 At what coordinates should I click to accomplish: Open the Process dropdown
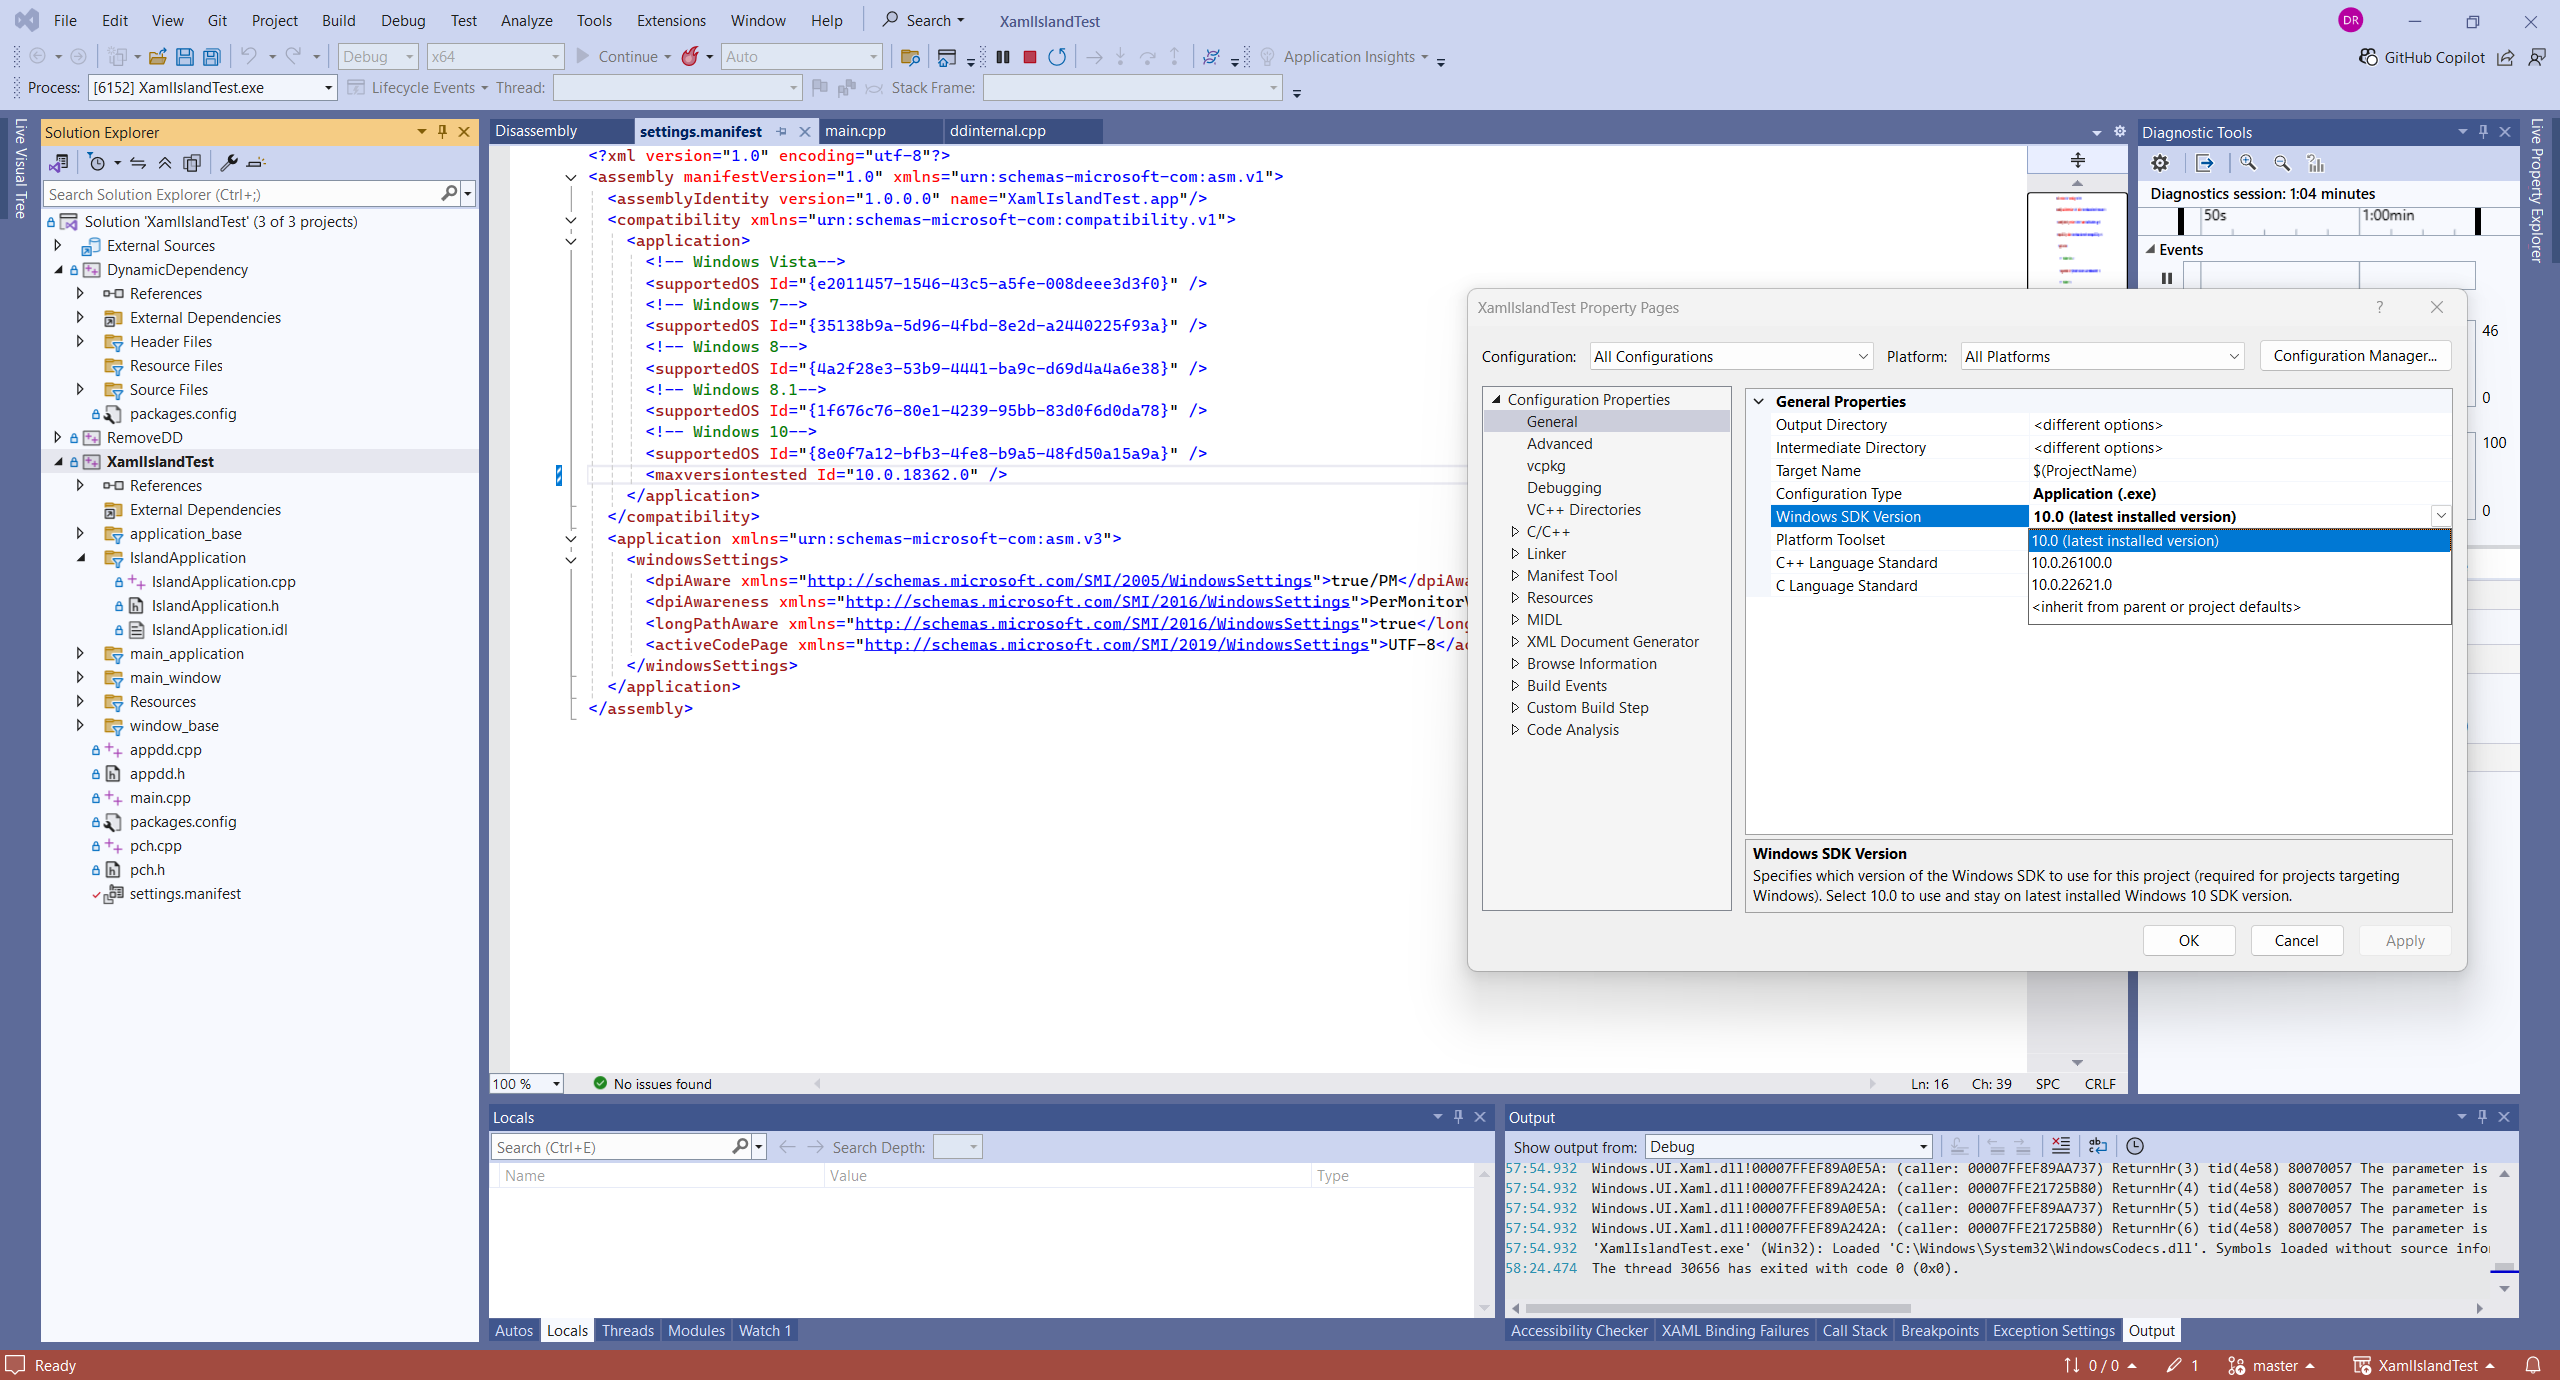point(212,88)
